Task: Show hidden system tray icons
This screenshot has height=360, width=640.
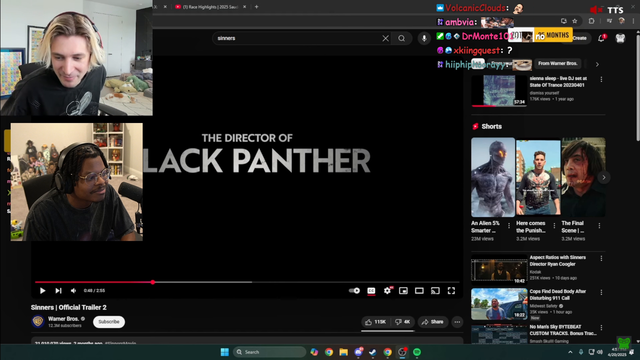Action: click(x=570, y=352)
